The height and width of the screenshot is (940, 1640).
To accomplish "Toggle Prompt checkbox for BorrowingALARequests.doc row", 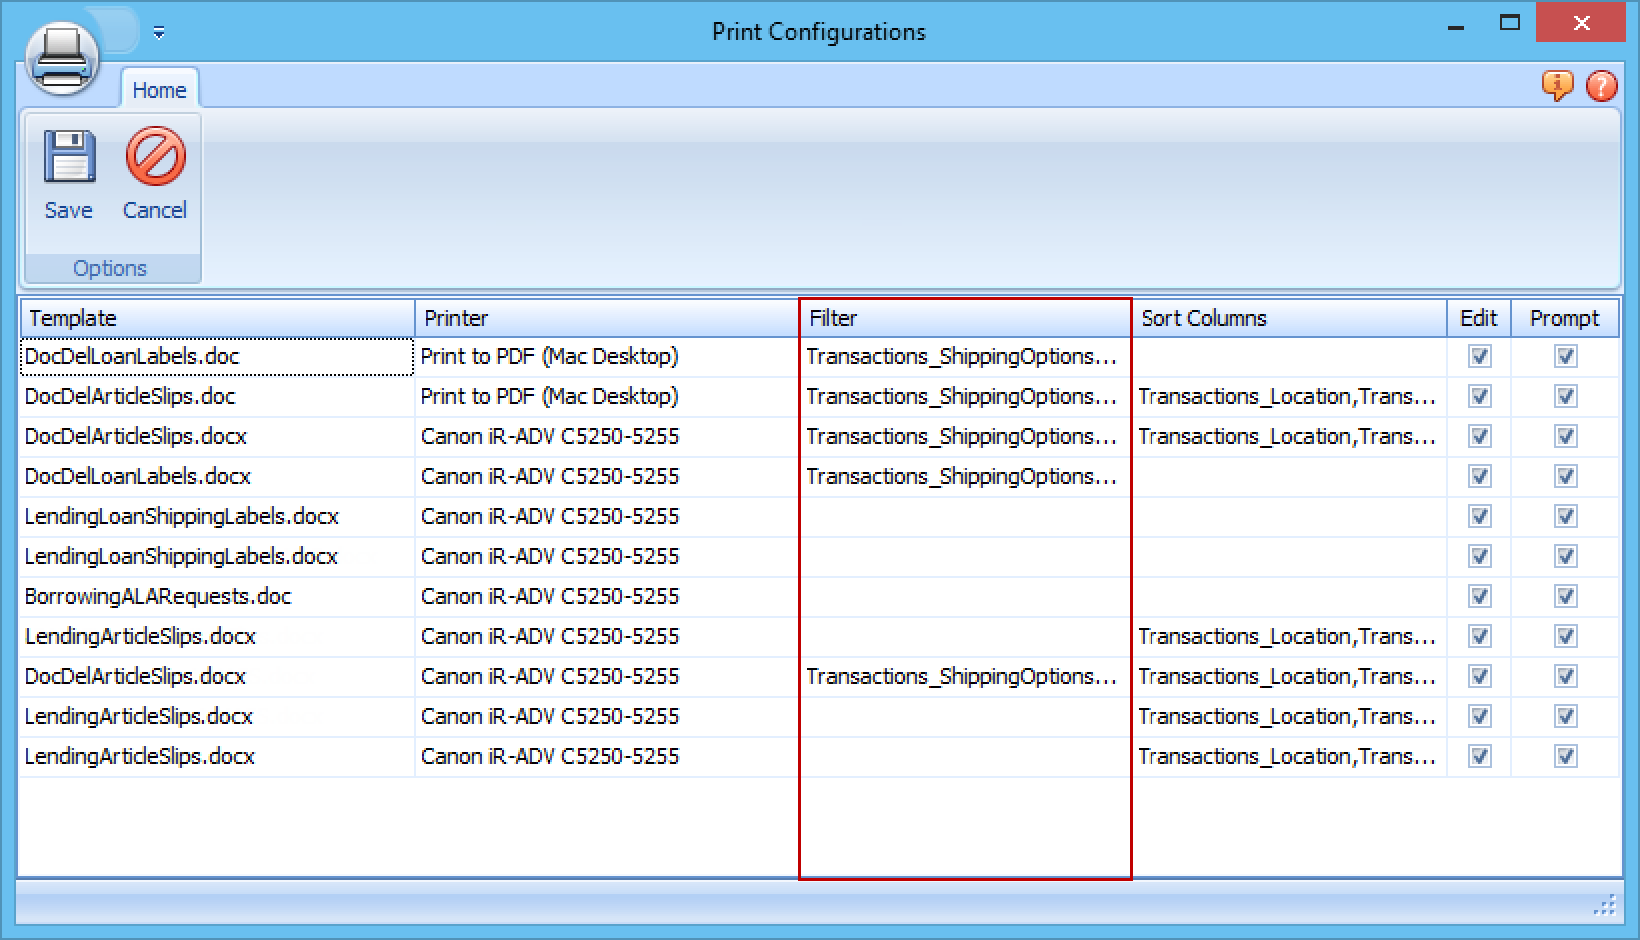I will pos(1565,597).
